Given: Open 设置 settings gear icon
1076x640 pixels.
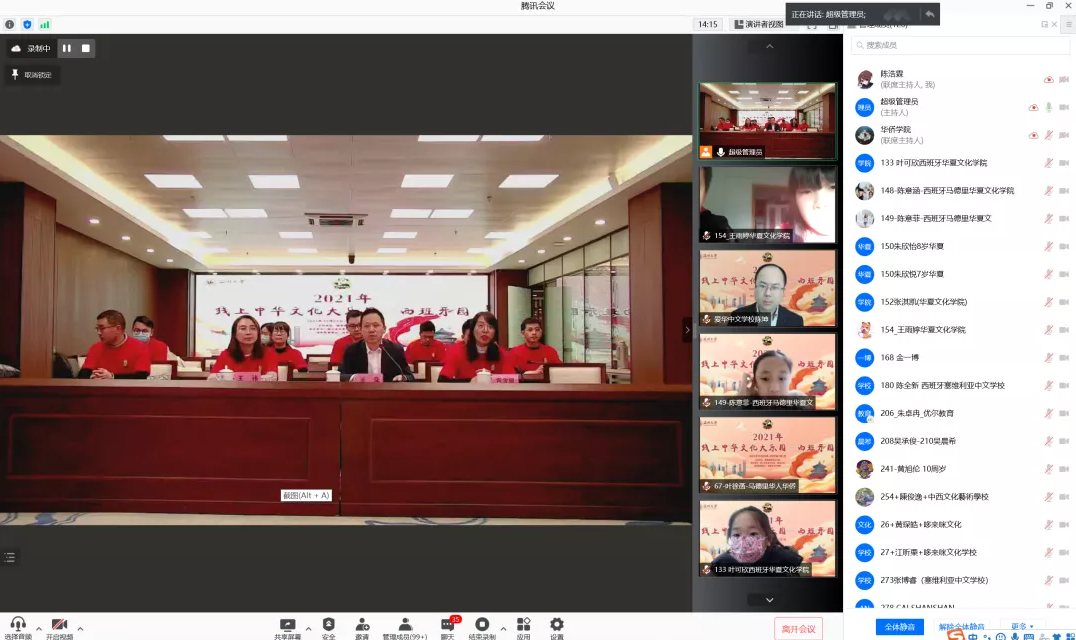Looking at the screenshot, I should 556,625.
